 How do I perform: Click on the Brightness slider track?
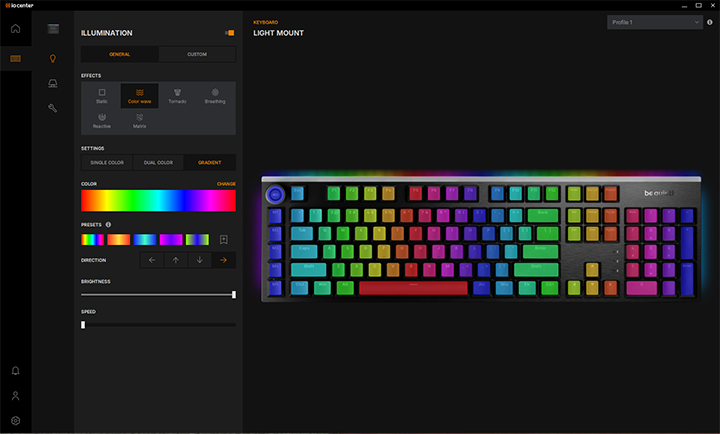click(x=158, y=295)
